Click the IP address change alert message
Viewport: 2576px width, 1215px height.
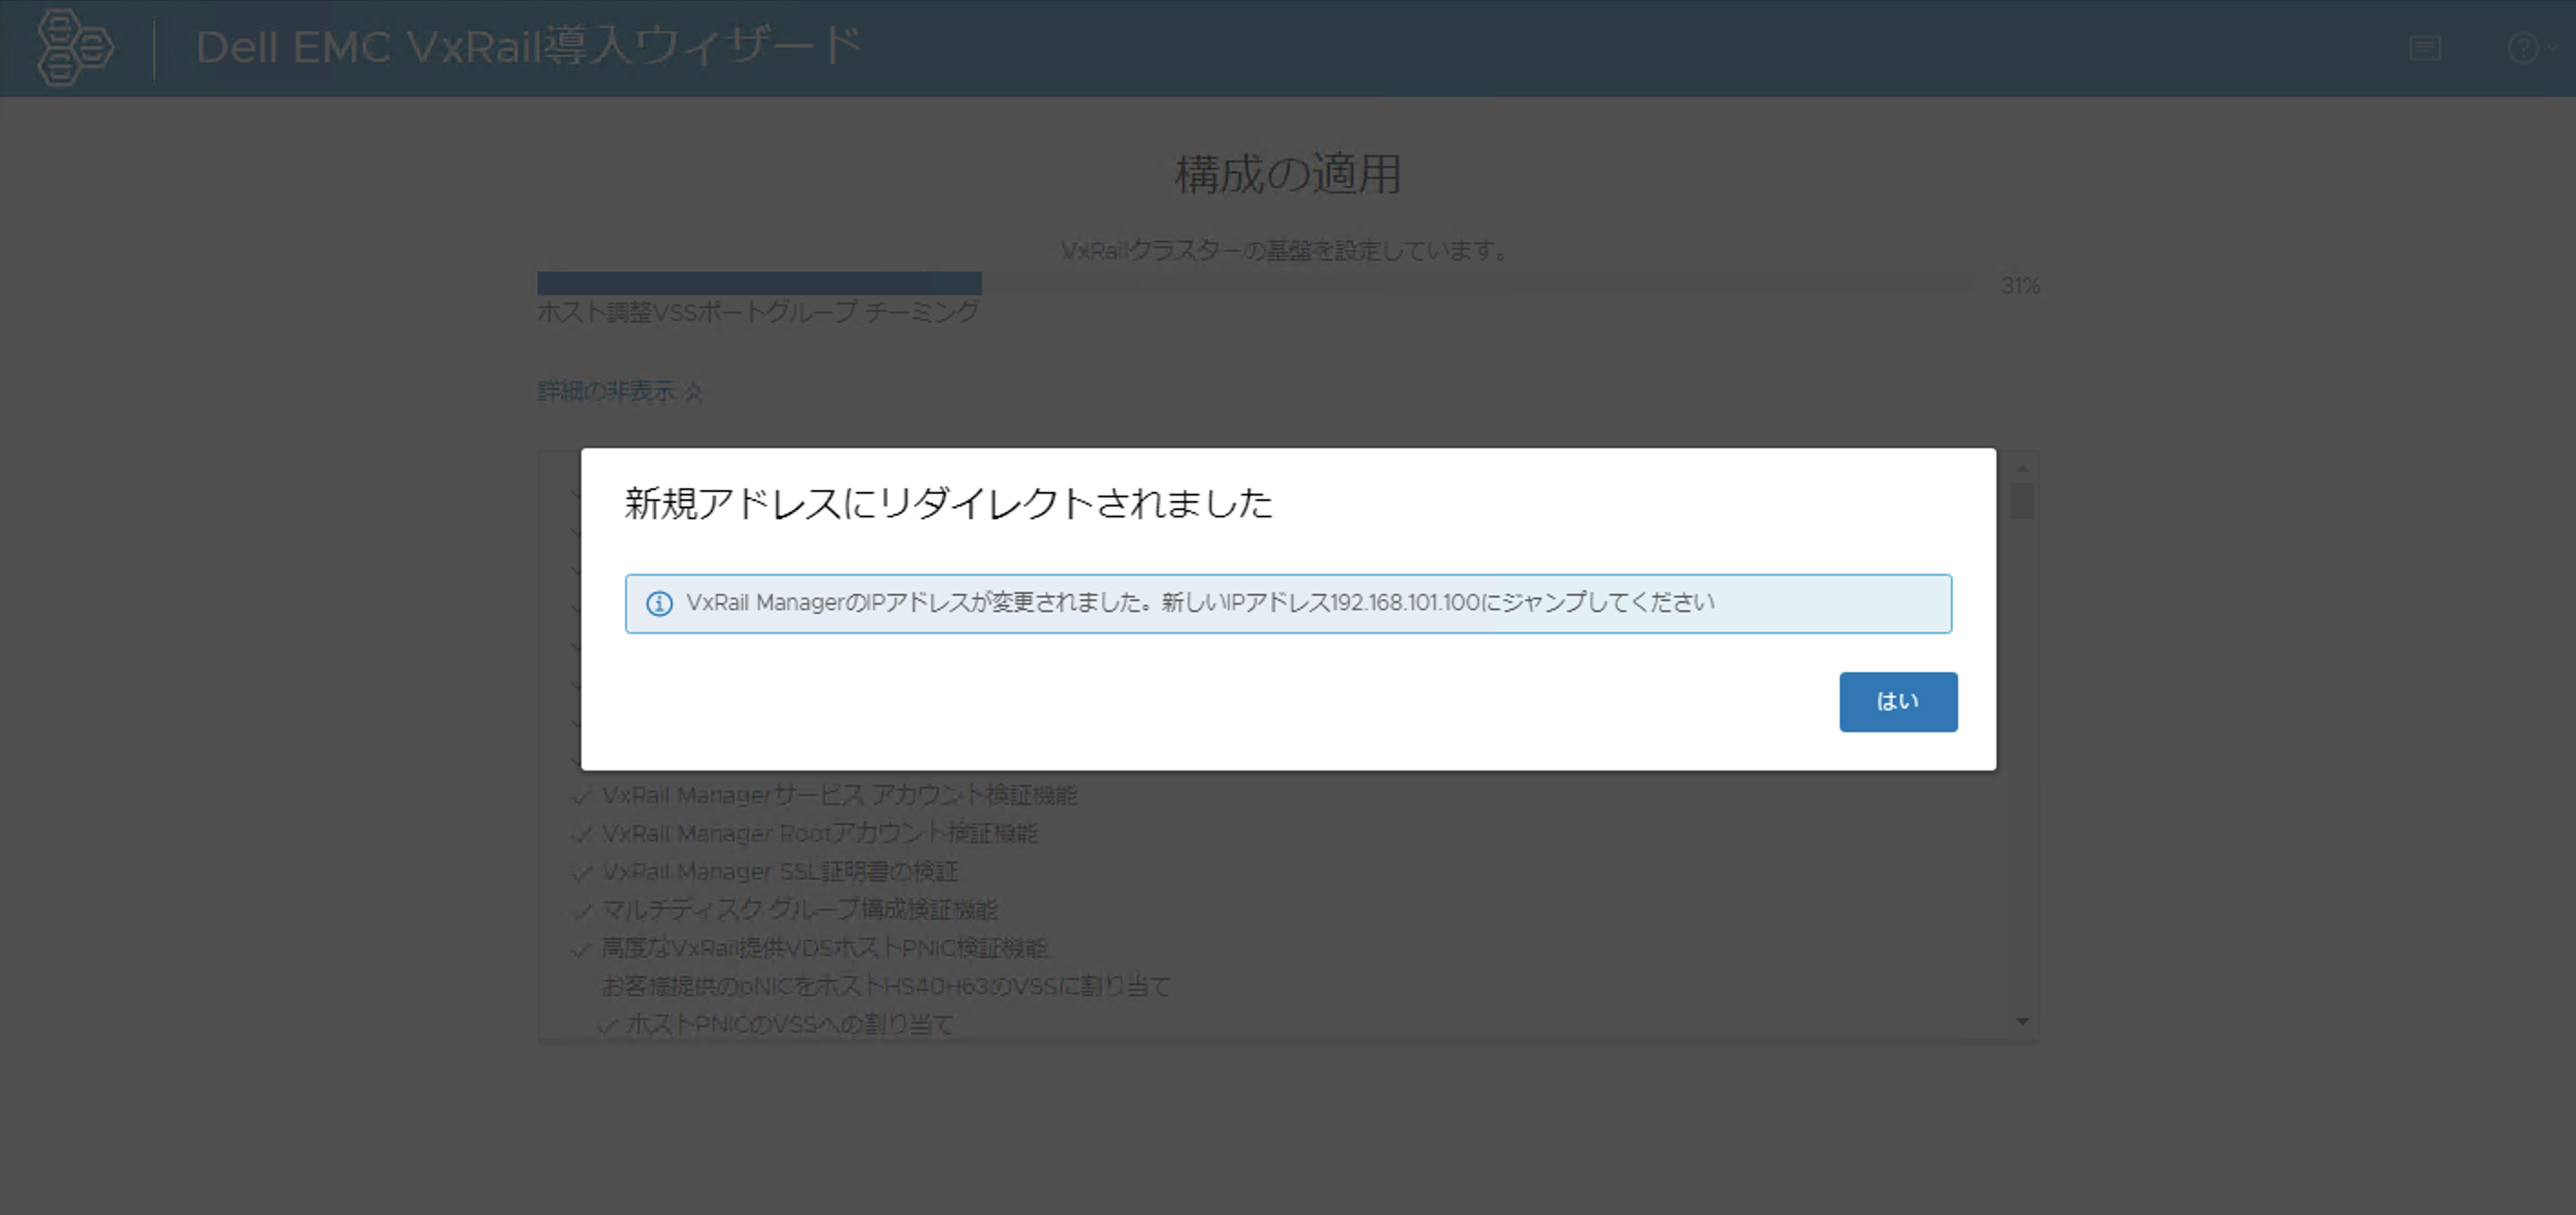[x=1199, y=603]
